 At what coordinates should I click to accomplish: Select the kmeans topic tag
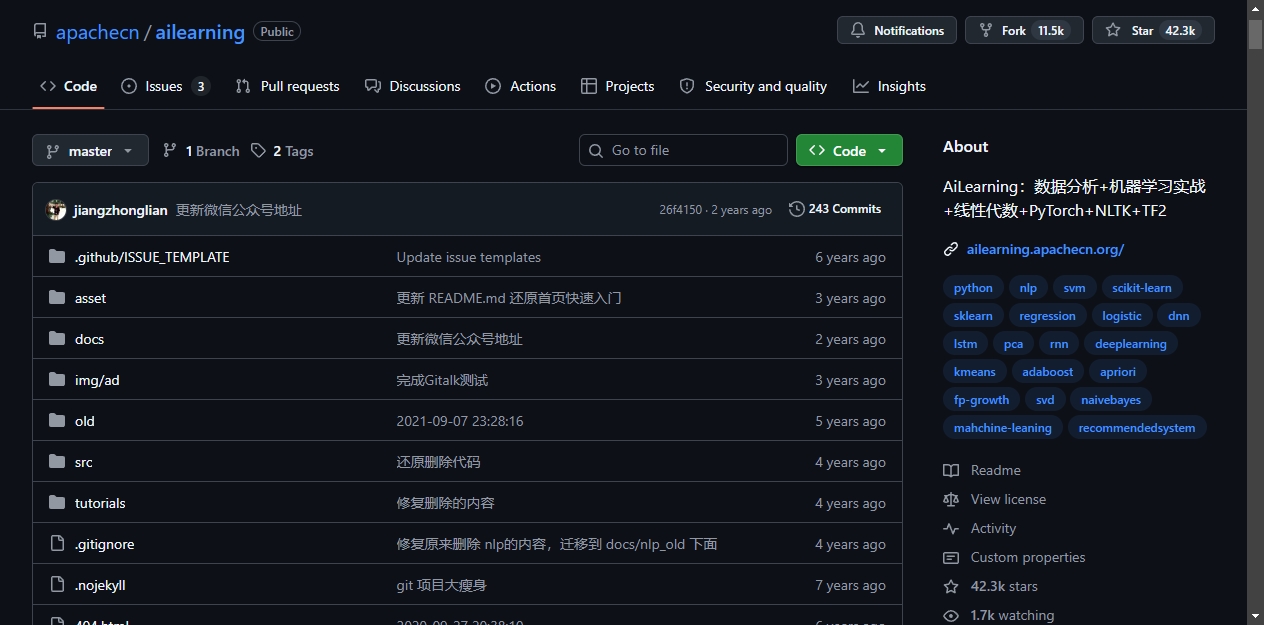[x=975, y=372]
